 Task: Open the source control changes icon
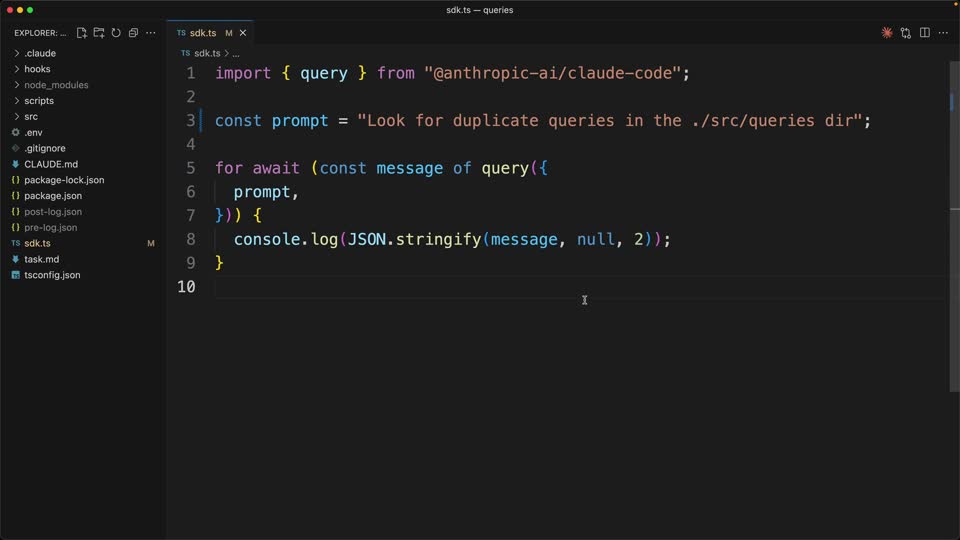click(x=906, y=33)
